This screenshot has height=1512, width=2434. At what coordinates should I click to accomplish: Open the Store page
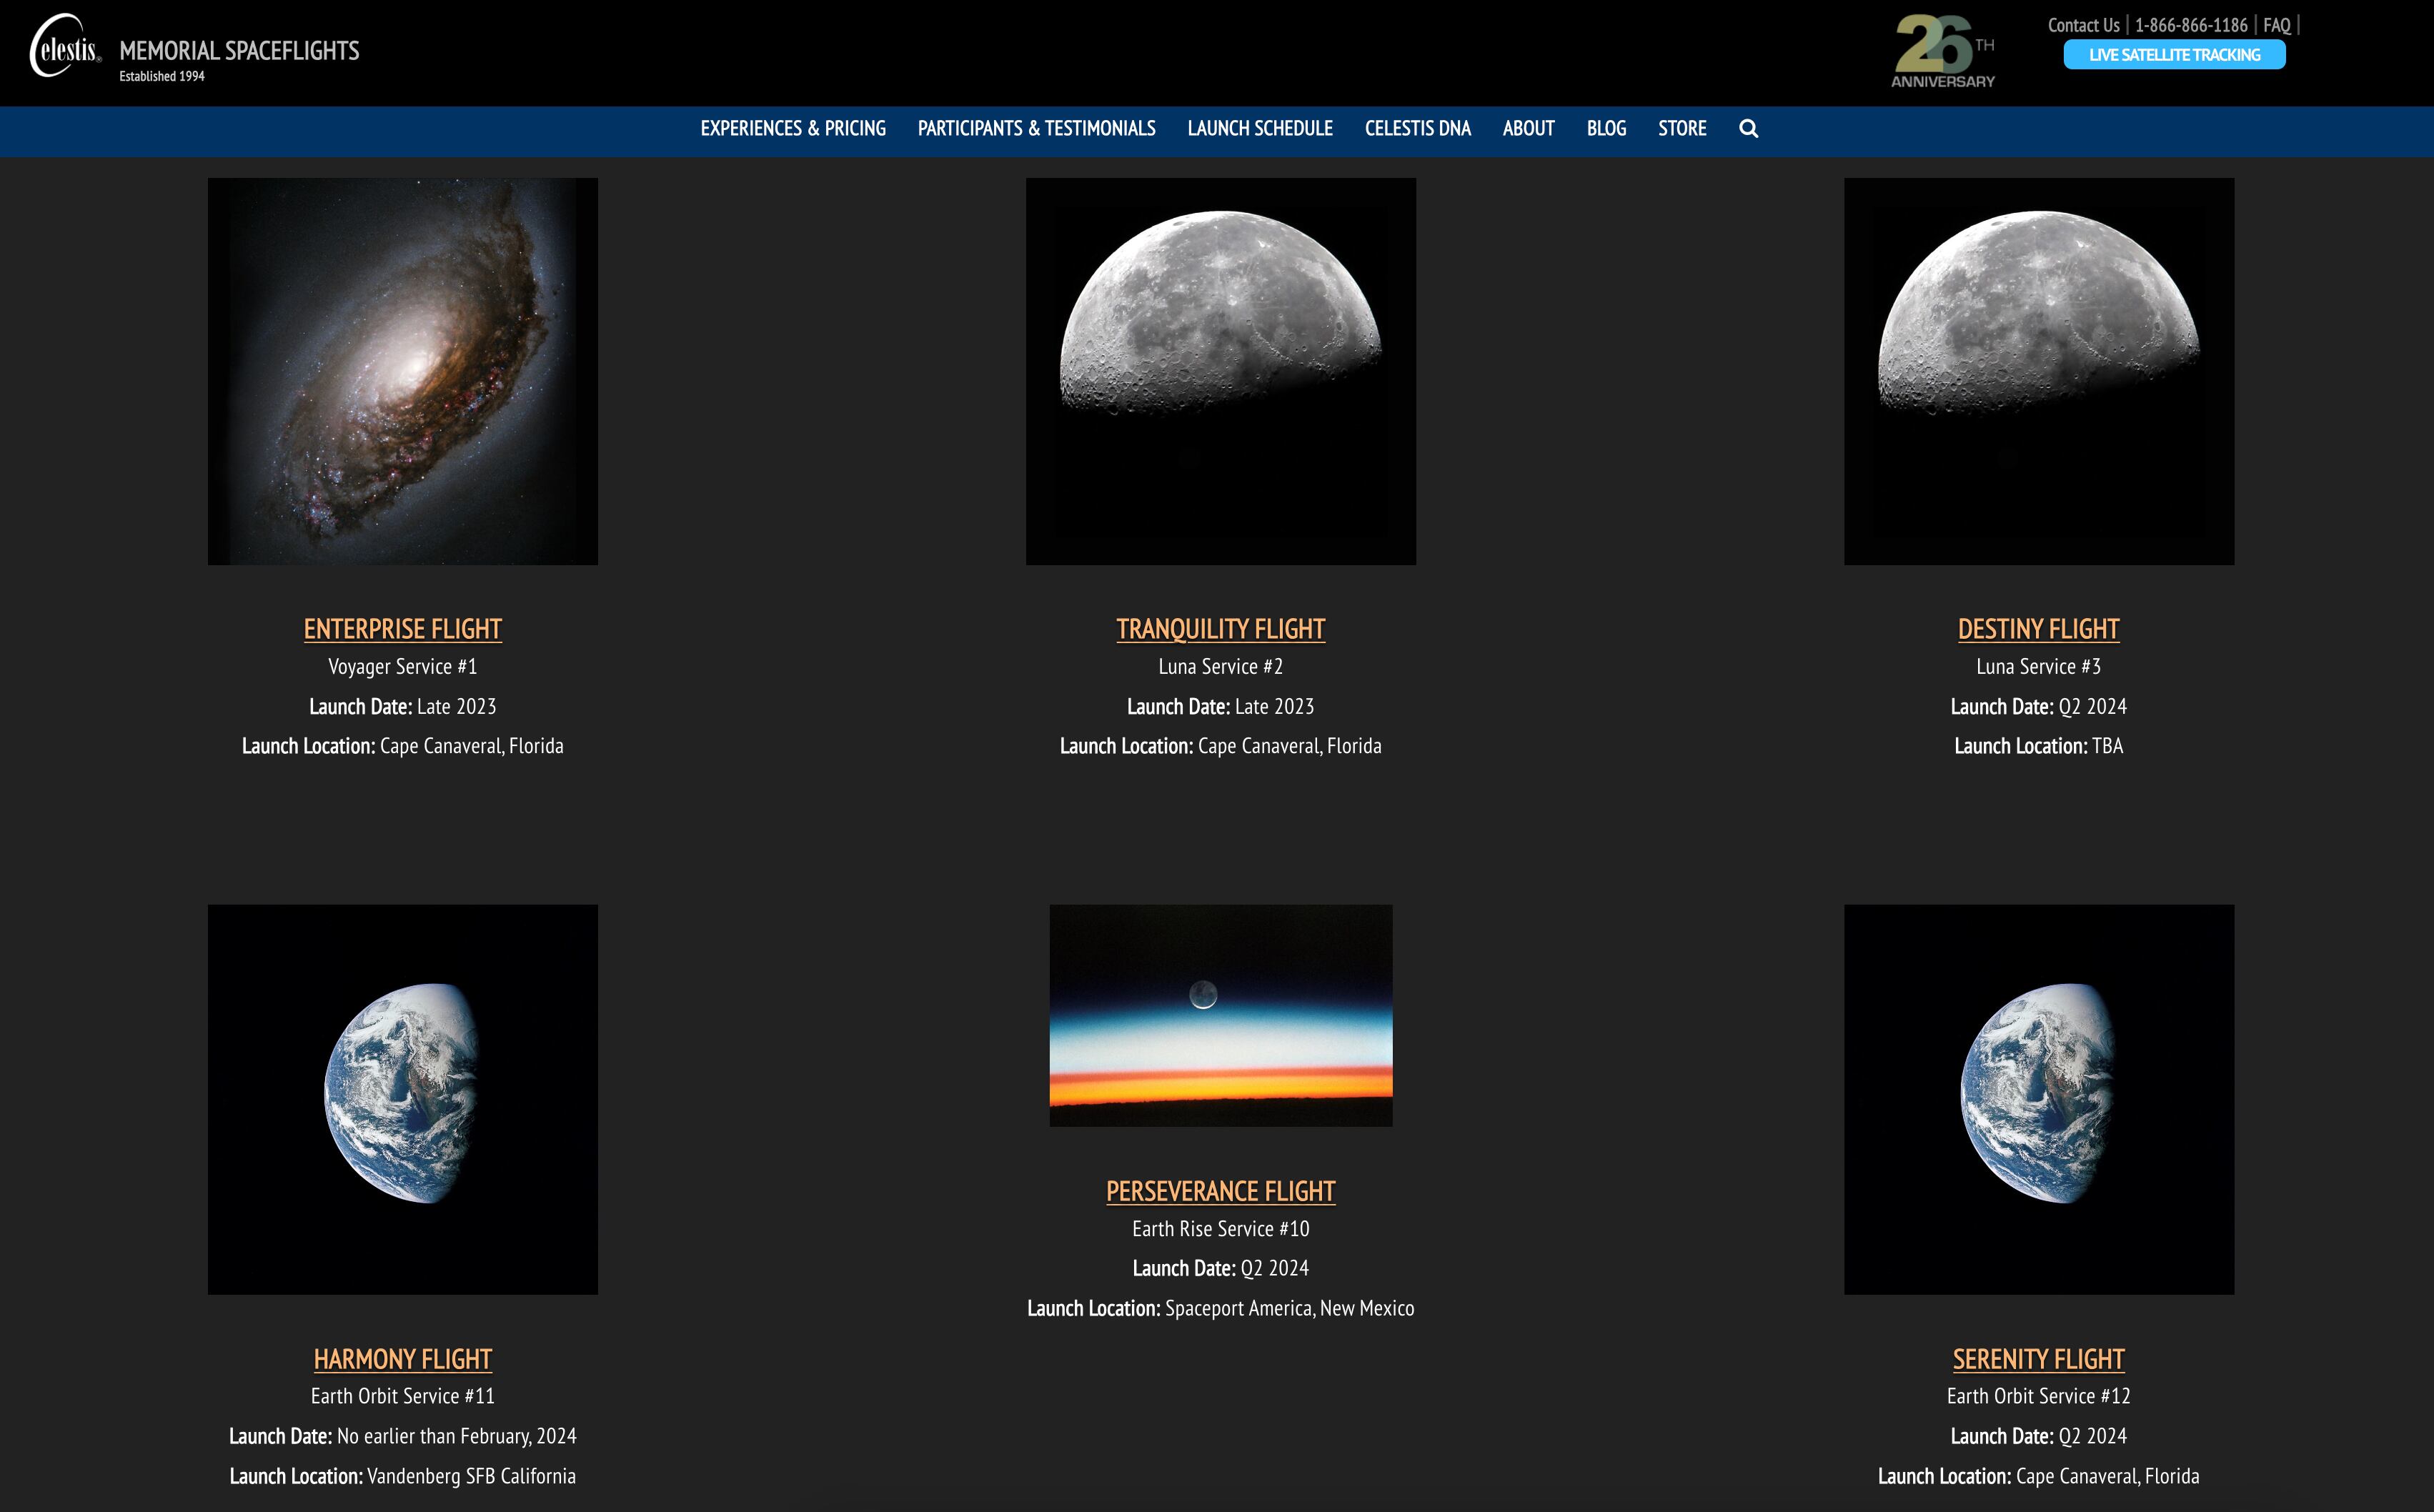tap(1682, 128)
